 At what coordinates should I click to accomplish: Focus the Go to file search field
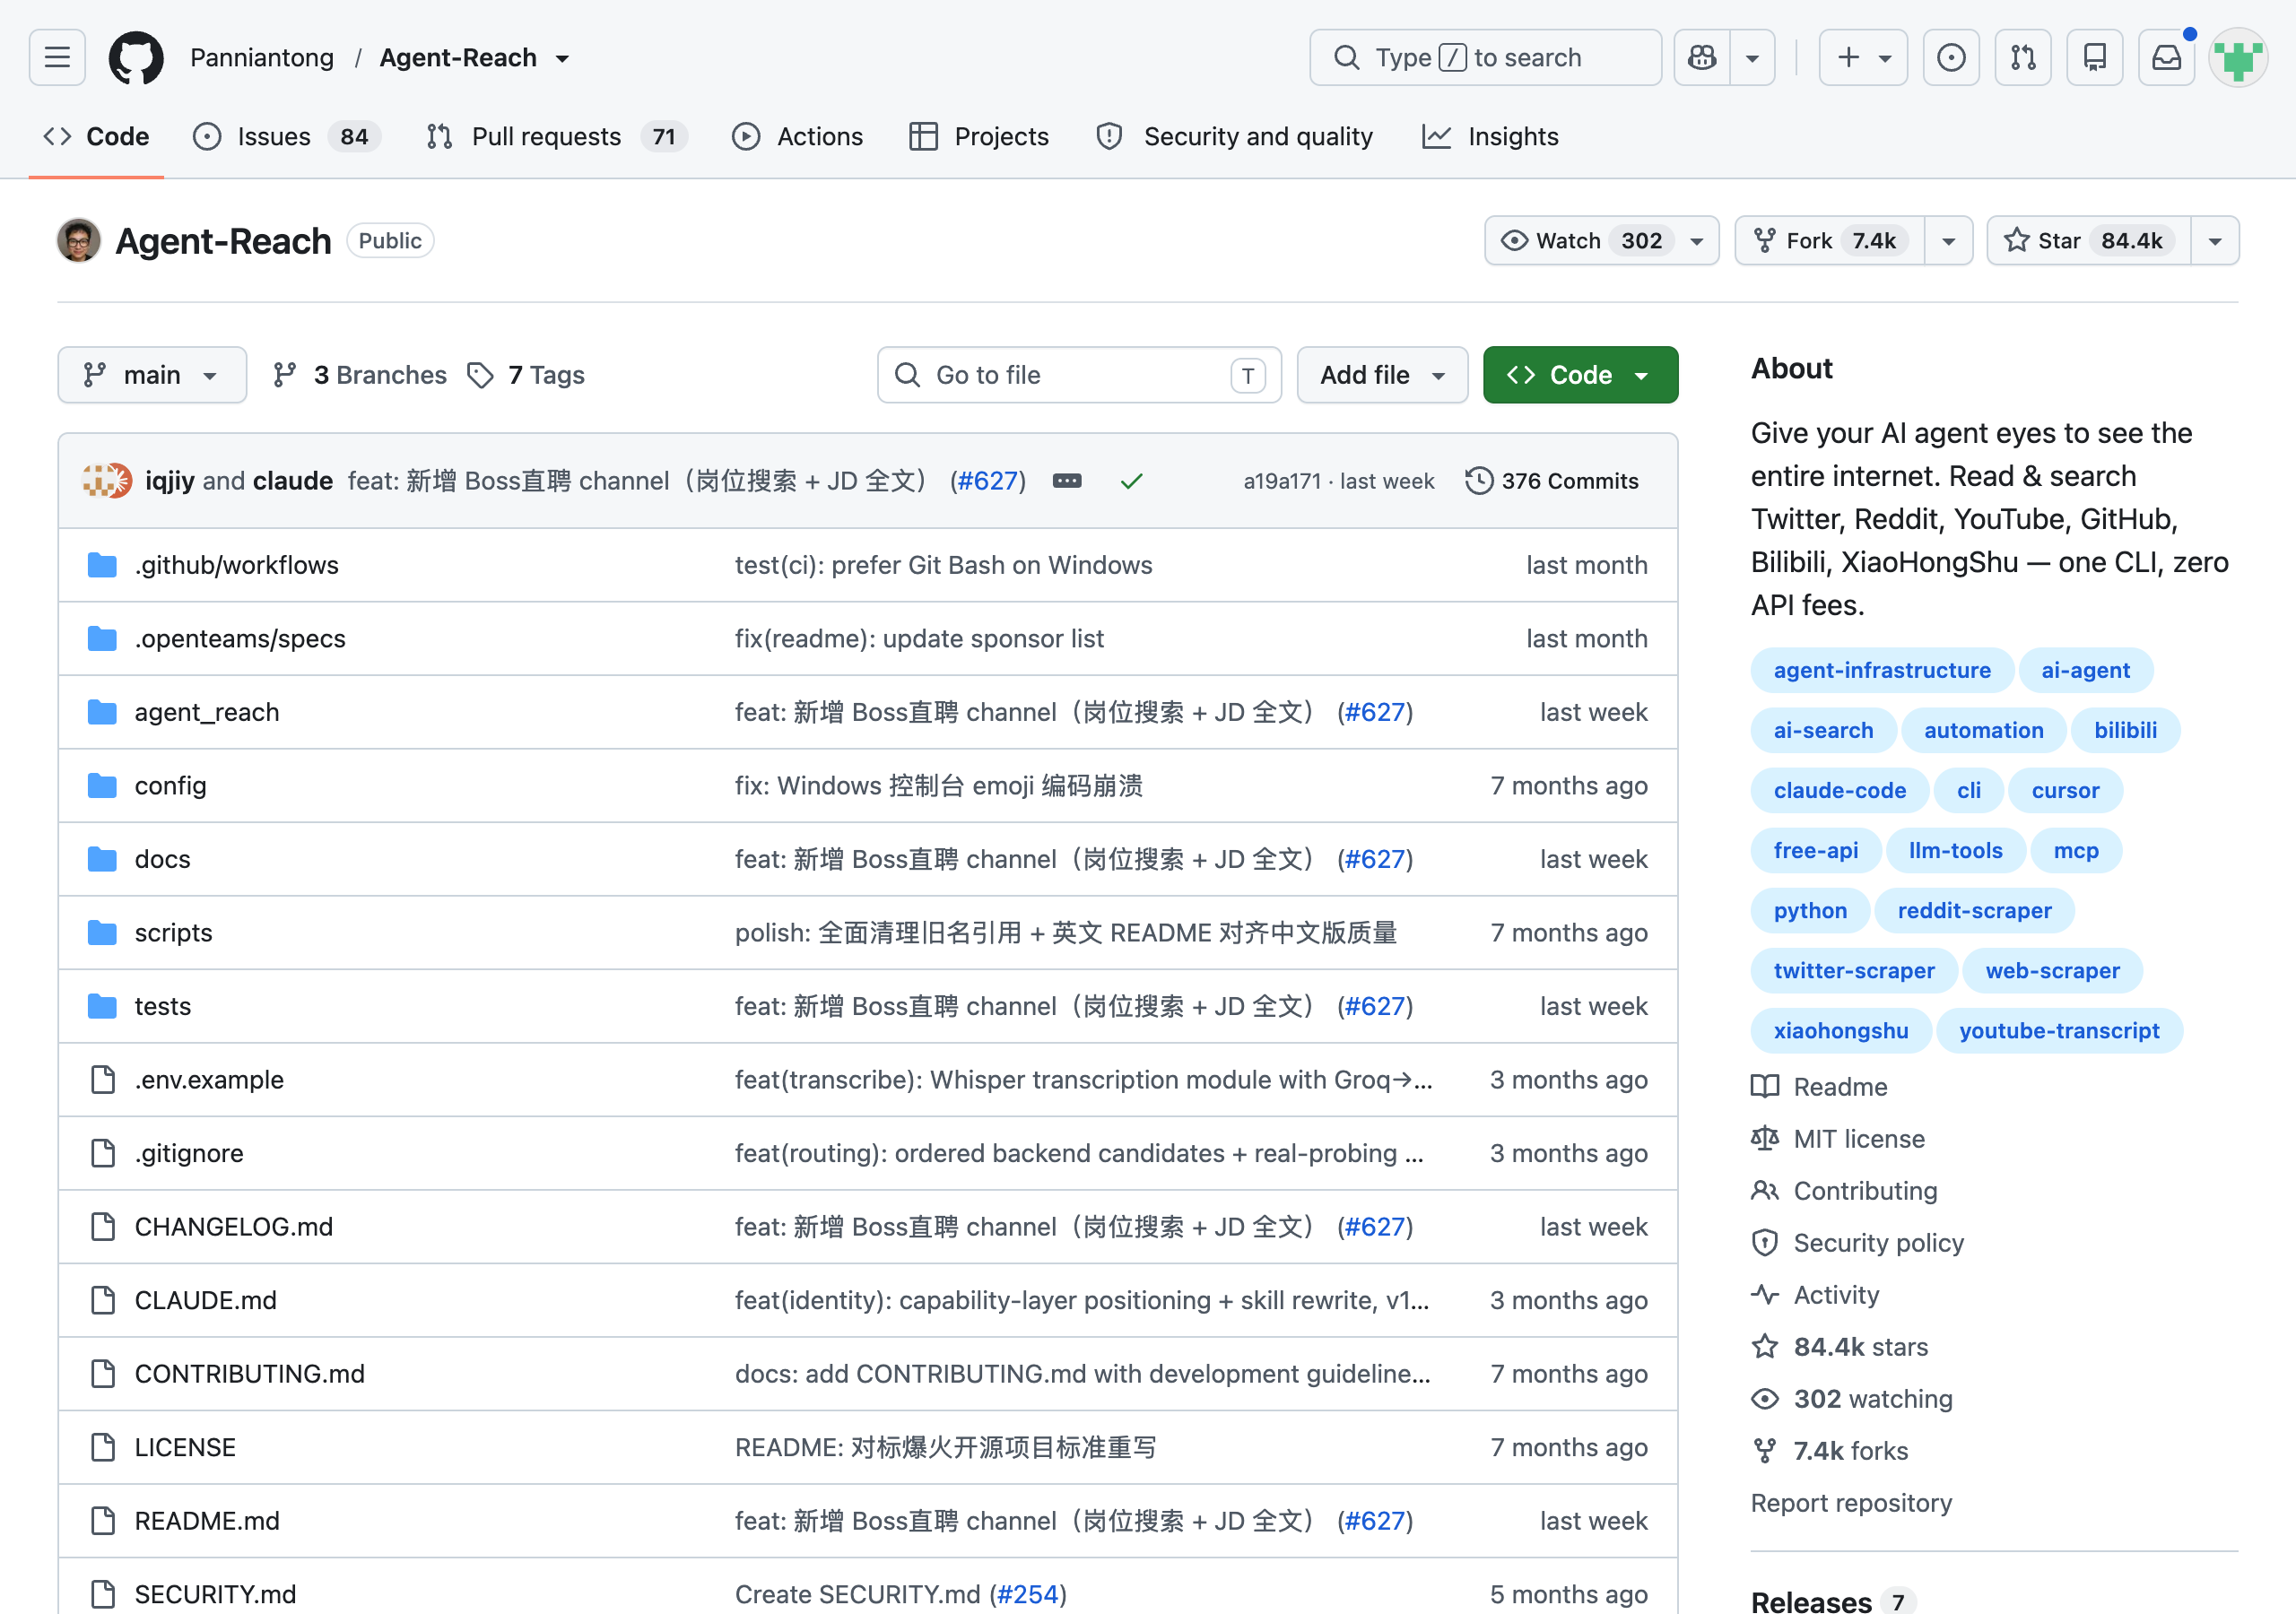point(1079,375)
